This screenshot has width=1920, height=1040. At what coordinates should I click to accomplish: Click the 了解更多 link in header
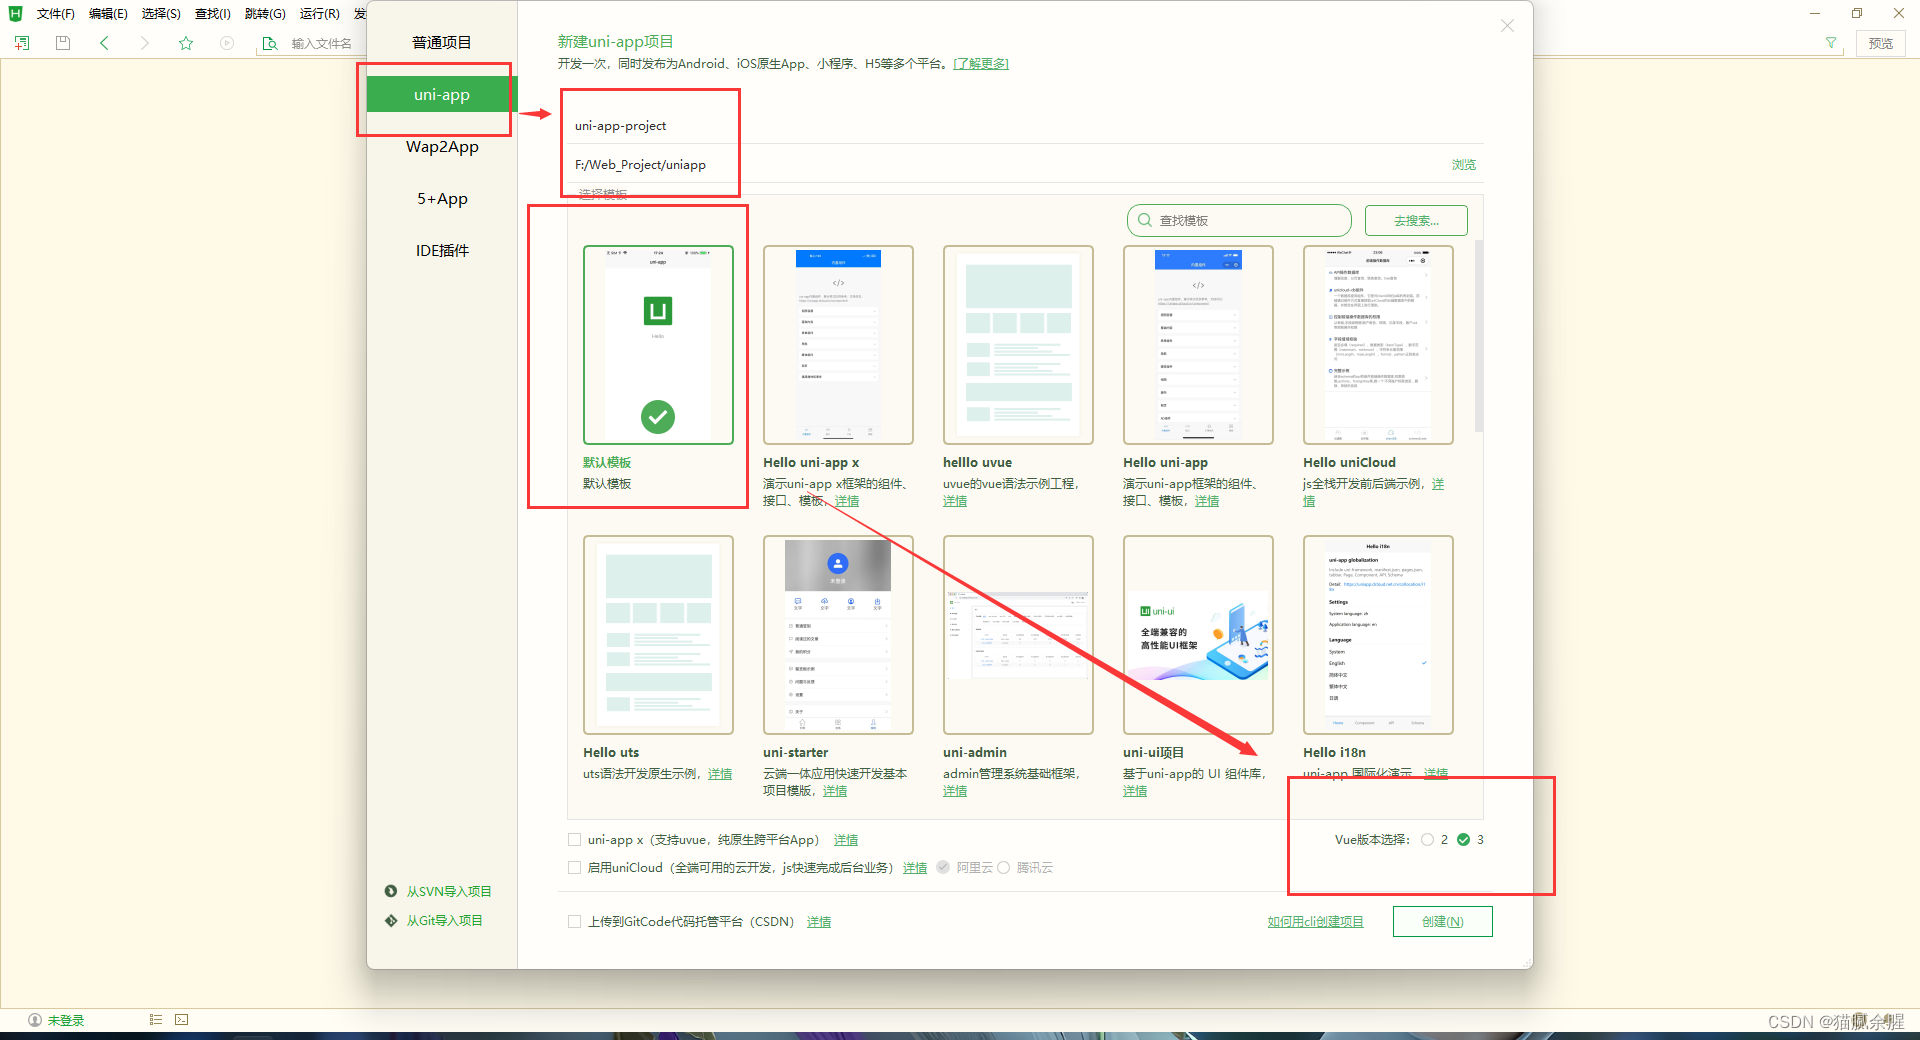[981, 64]
